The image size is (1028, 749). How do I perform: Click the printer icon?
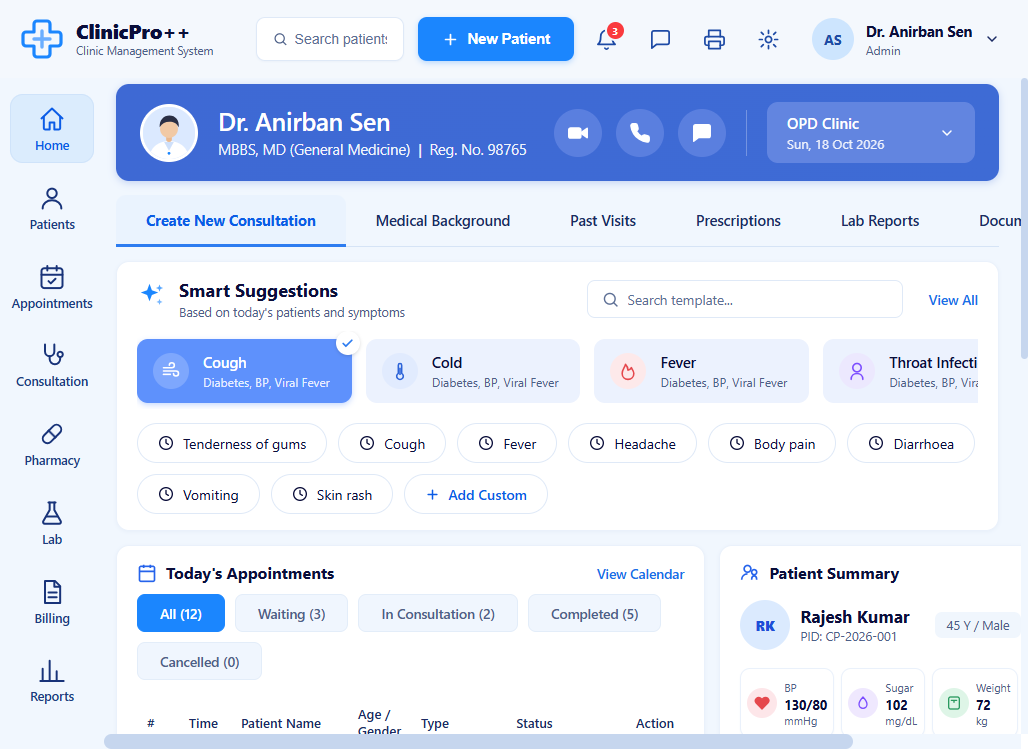[714, 39]
